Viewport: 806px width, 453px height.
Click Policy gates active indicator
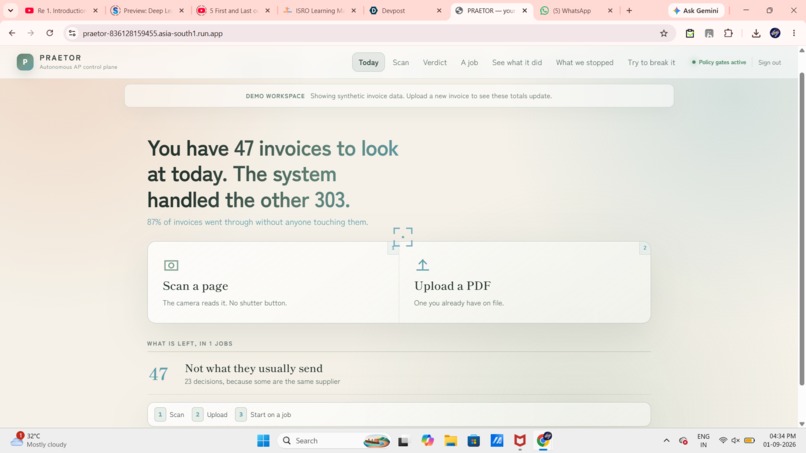pos(719,62)
